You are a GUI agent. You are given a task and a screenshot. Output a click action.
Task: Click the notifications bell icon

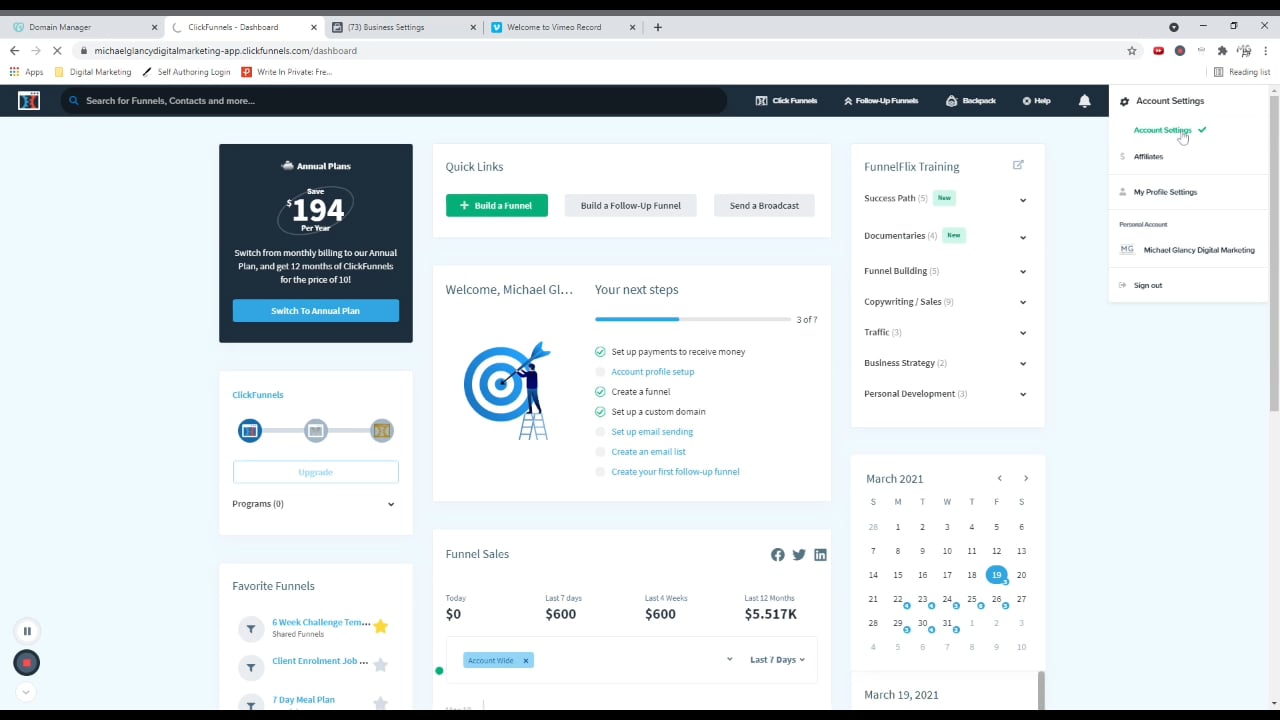point(1085,101)
